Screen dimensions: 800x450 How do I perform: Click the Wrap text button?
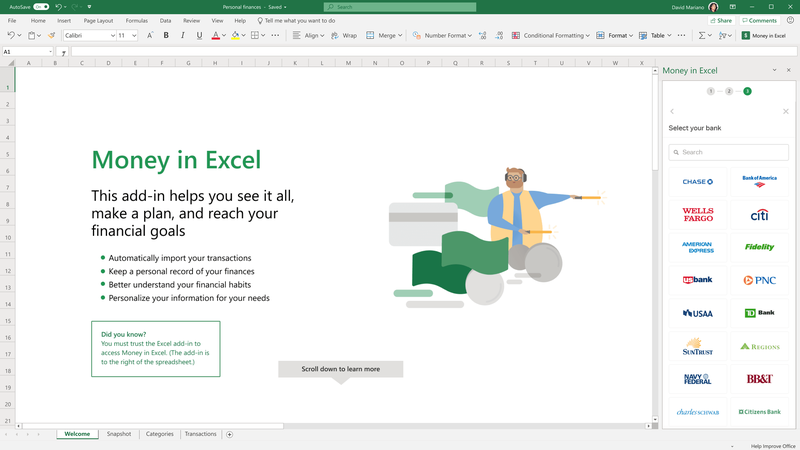pyautogui.click(x=344, y=35)
